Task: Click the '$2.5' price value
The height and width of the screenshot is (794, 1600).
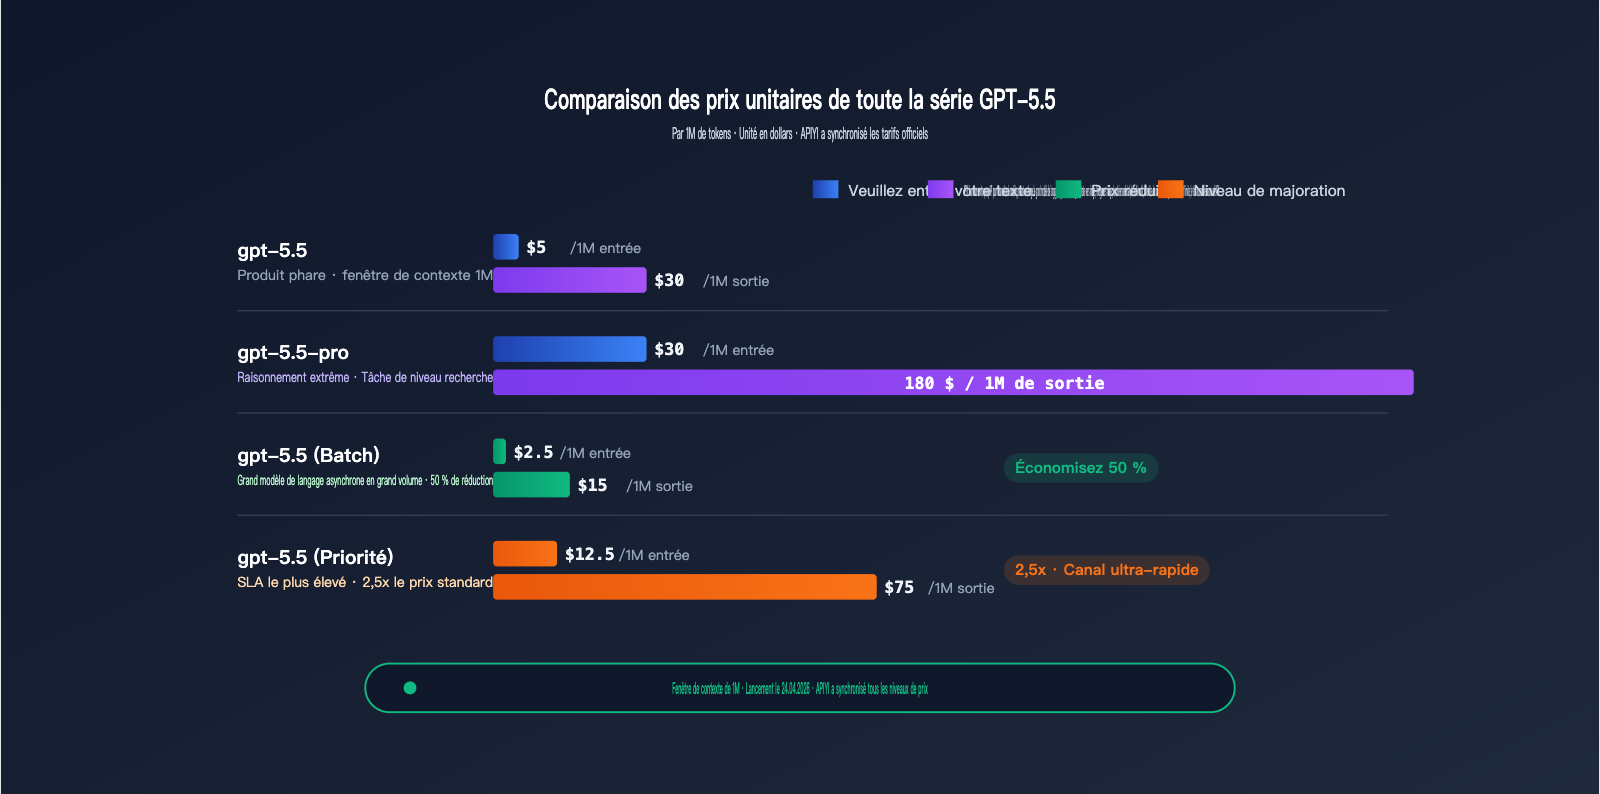Action: pos(533,452)
